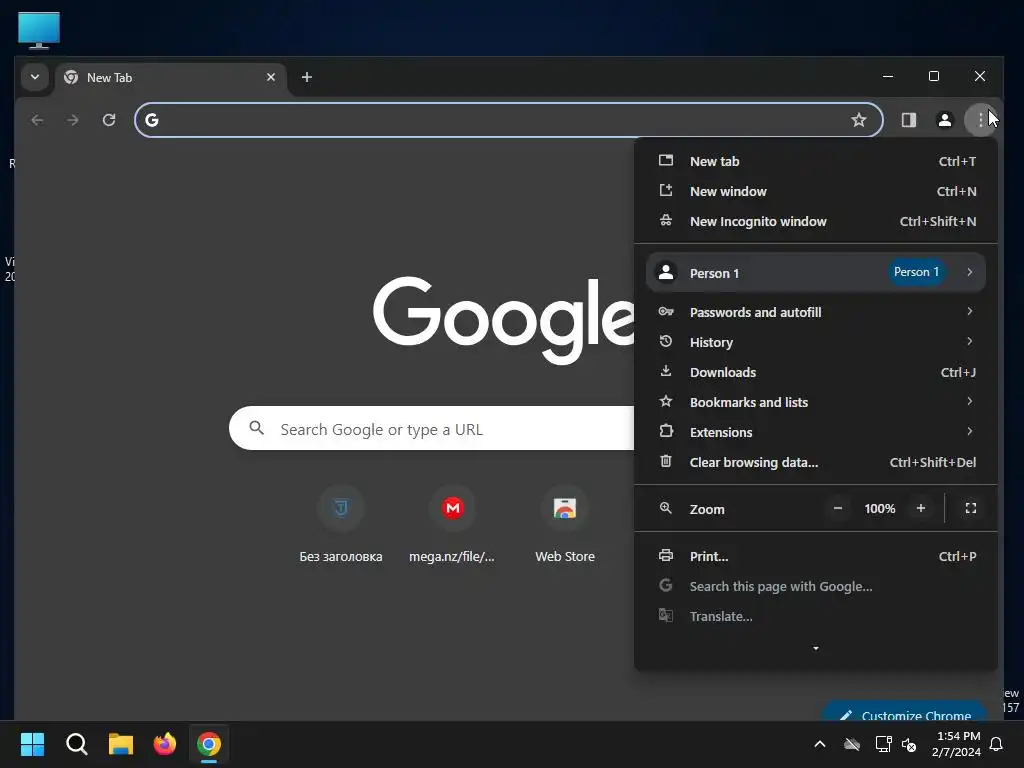Reload the page
Viewport: 1024px width, 768px height.
(x=109, y=120)
